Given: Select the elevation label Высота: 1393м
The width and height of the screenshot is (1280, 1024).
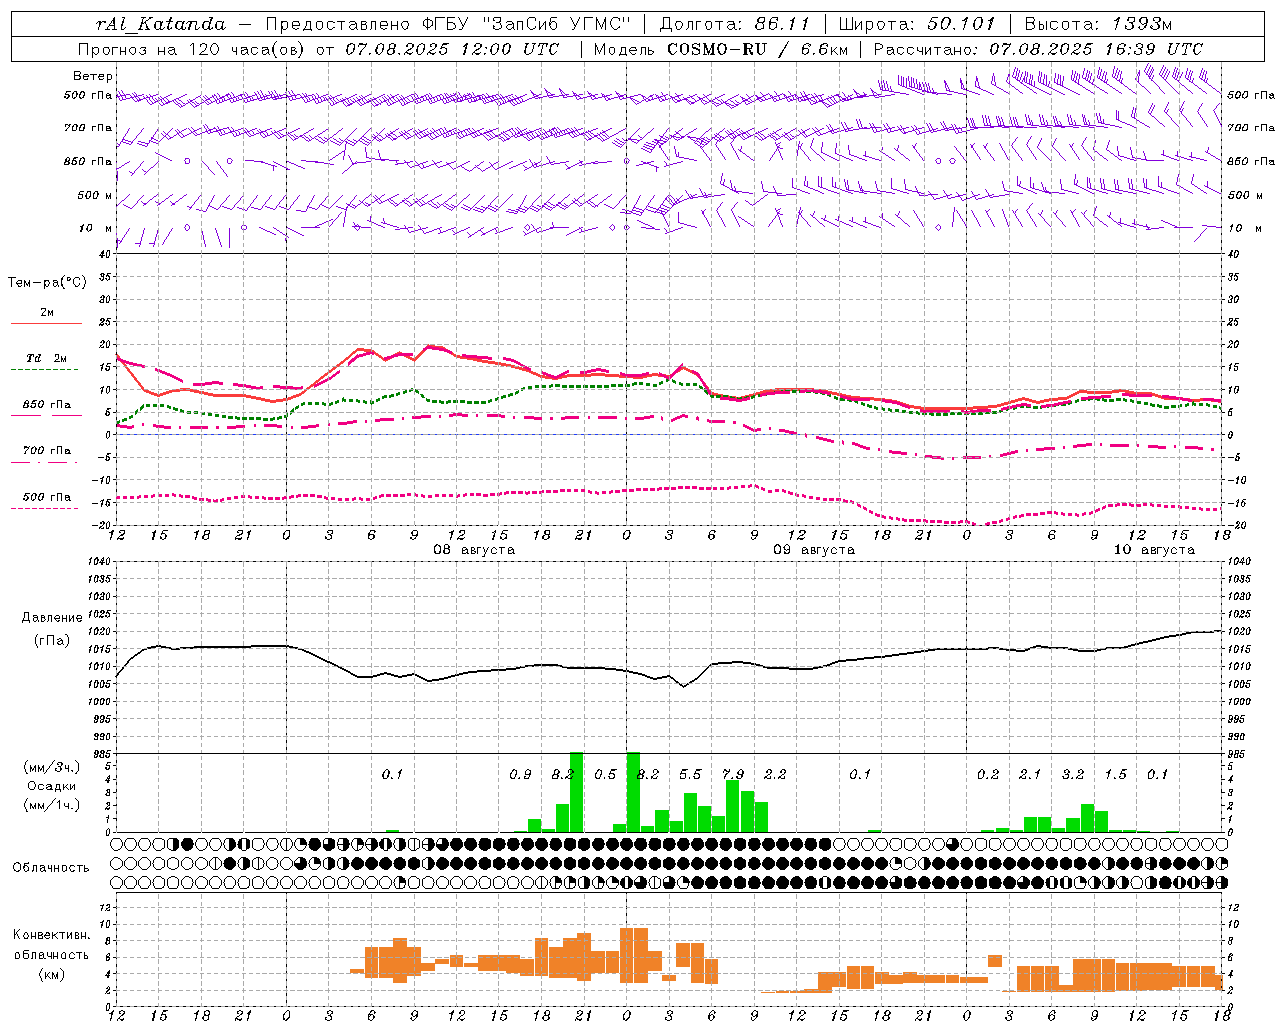Looking at the screenshot, I should coord(1099,24).
